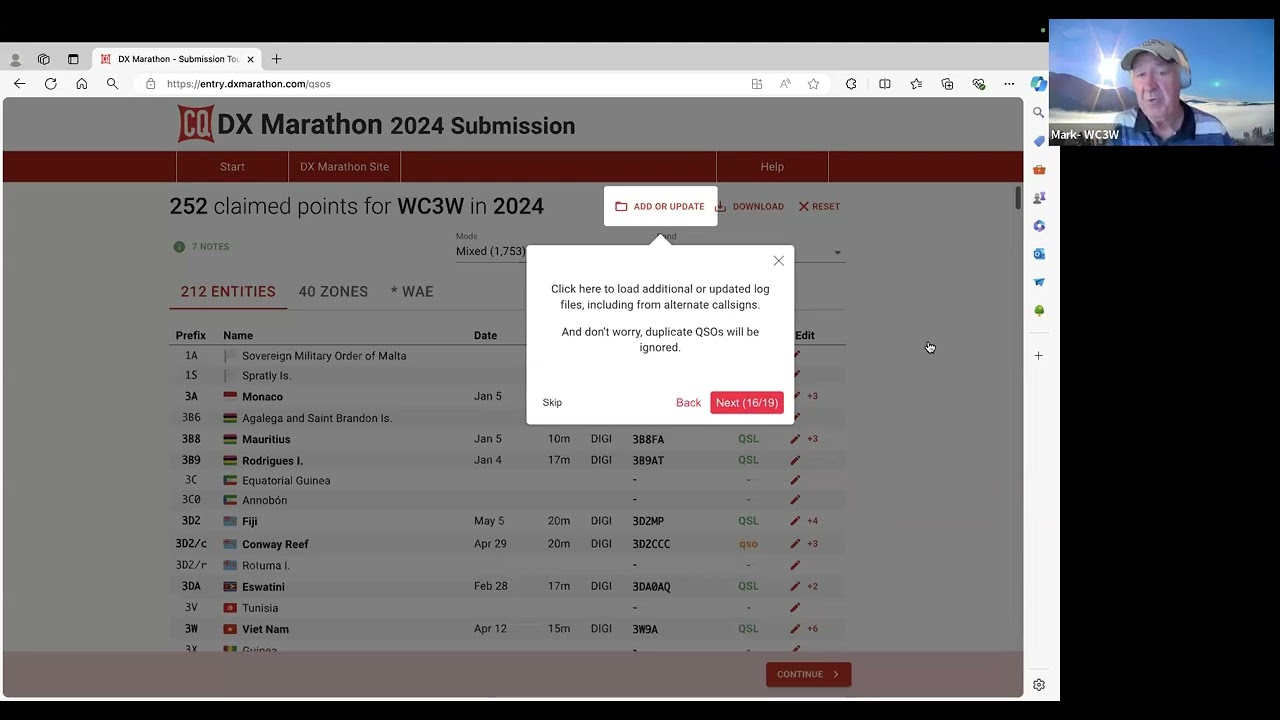
Task: Sort table by Name column header
Action: (238, 336)
